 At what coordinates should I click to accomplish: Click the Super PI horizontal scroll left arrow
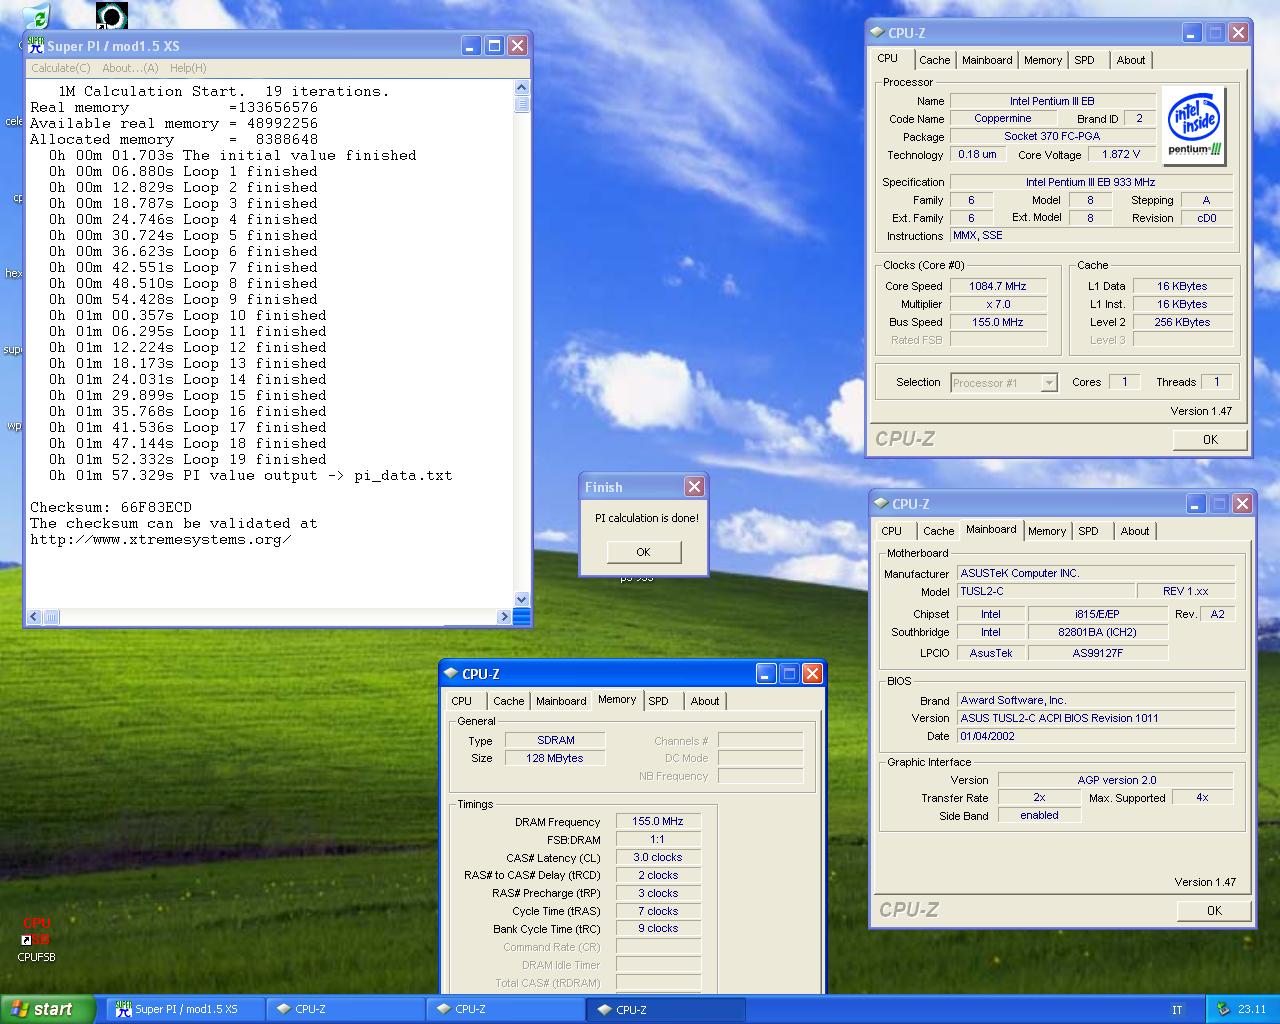(x=34, y=617)
